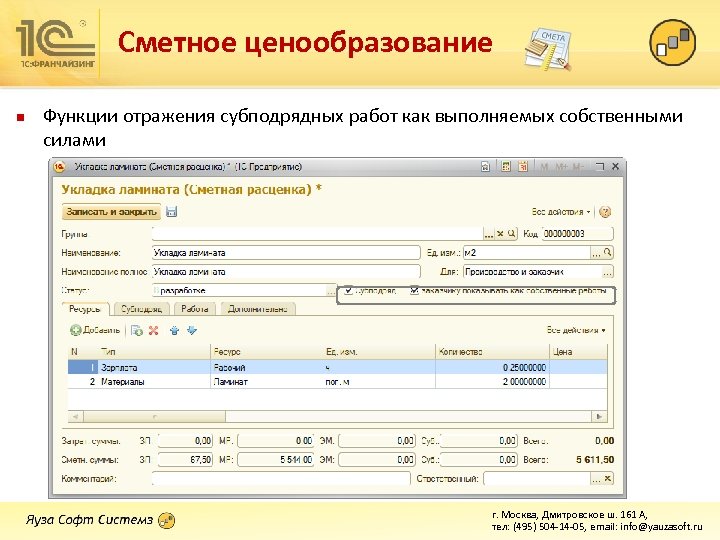
Task: Click the M- button in title bar
Action: pos(578,167)
